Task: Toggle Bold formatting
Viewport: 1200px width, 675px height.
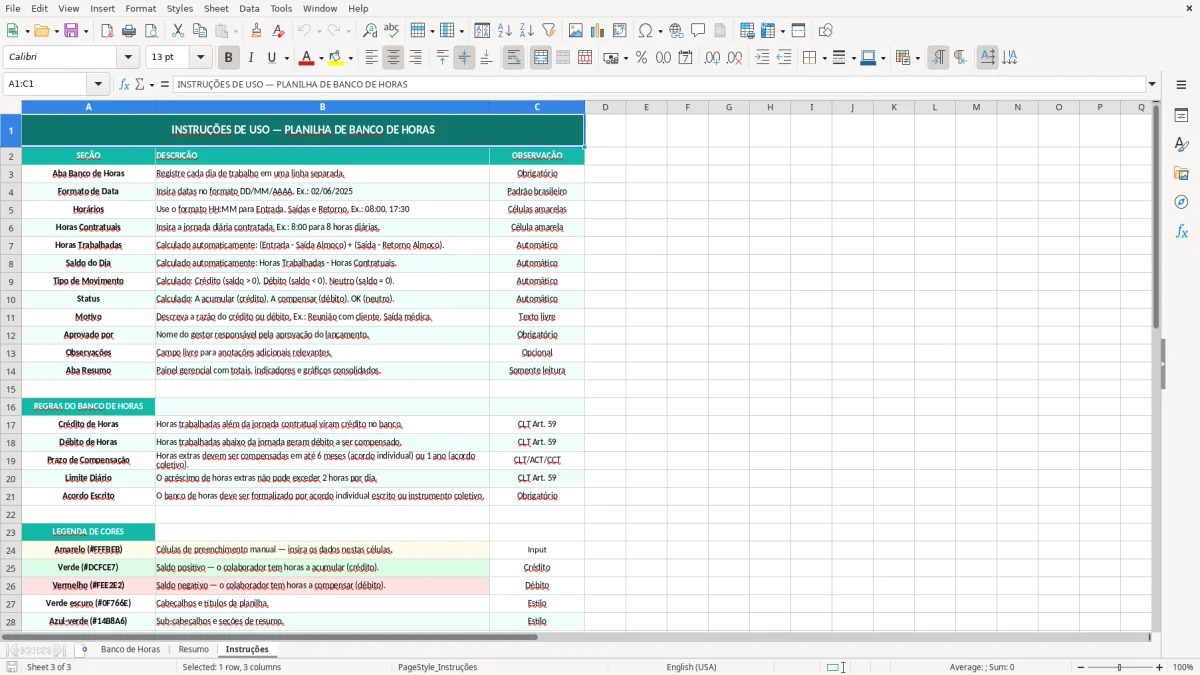Action: pyautogui.click(x=228, y=58)
